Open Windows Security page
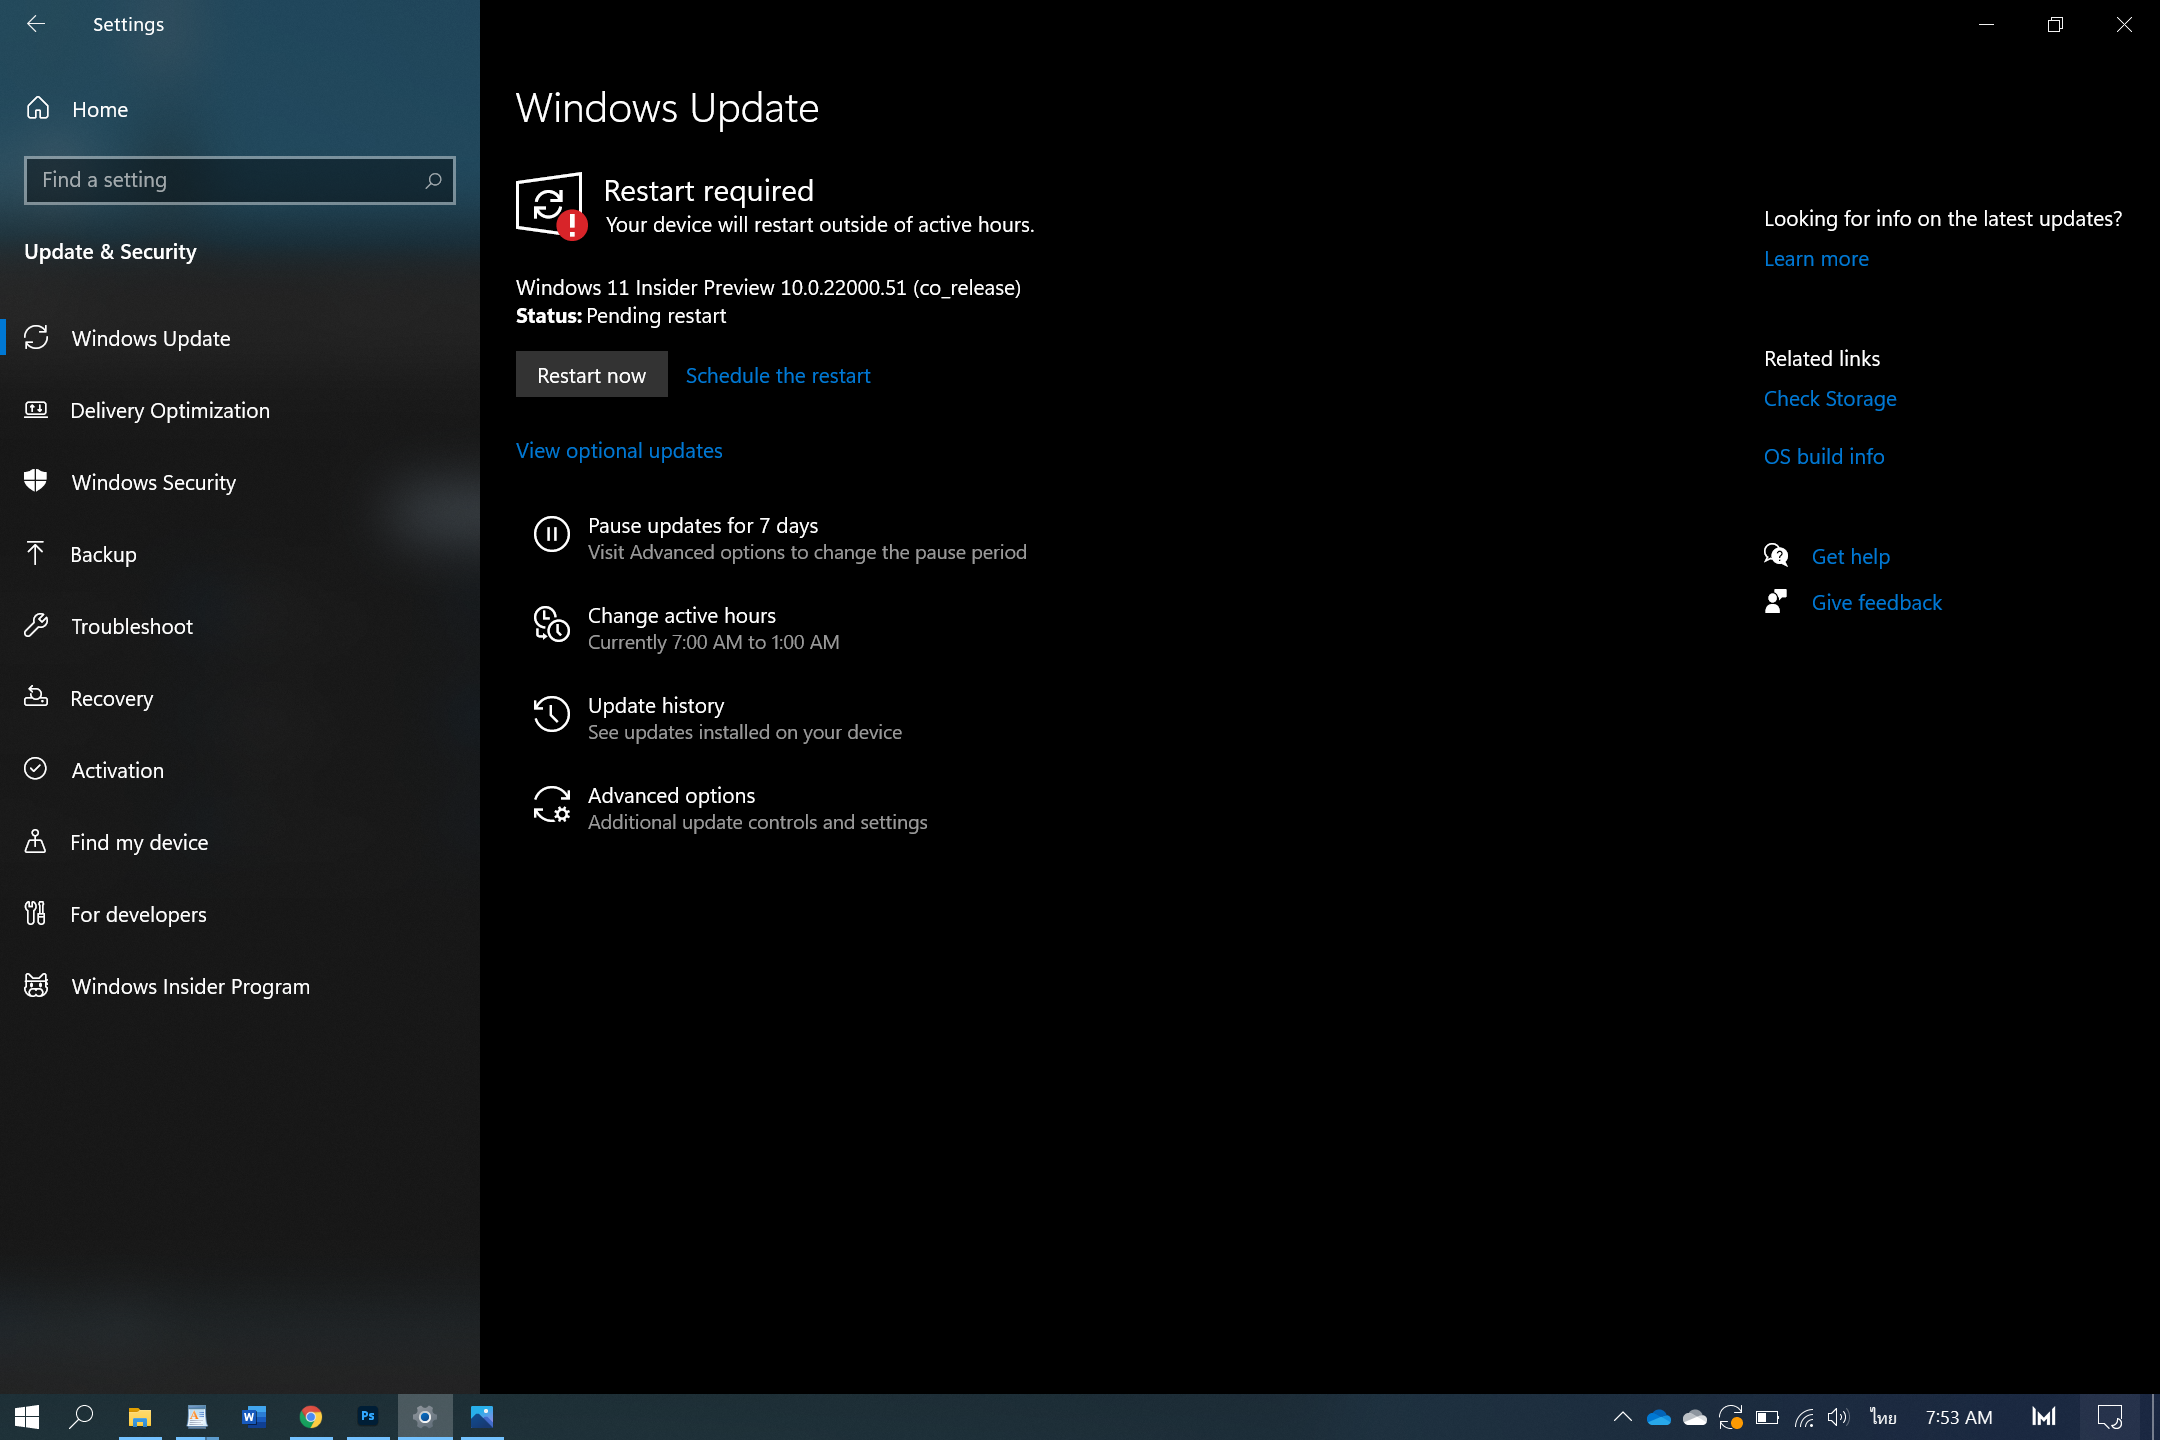The height and width of the screenshot is (1440, 2160). click(240, 482)
